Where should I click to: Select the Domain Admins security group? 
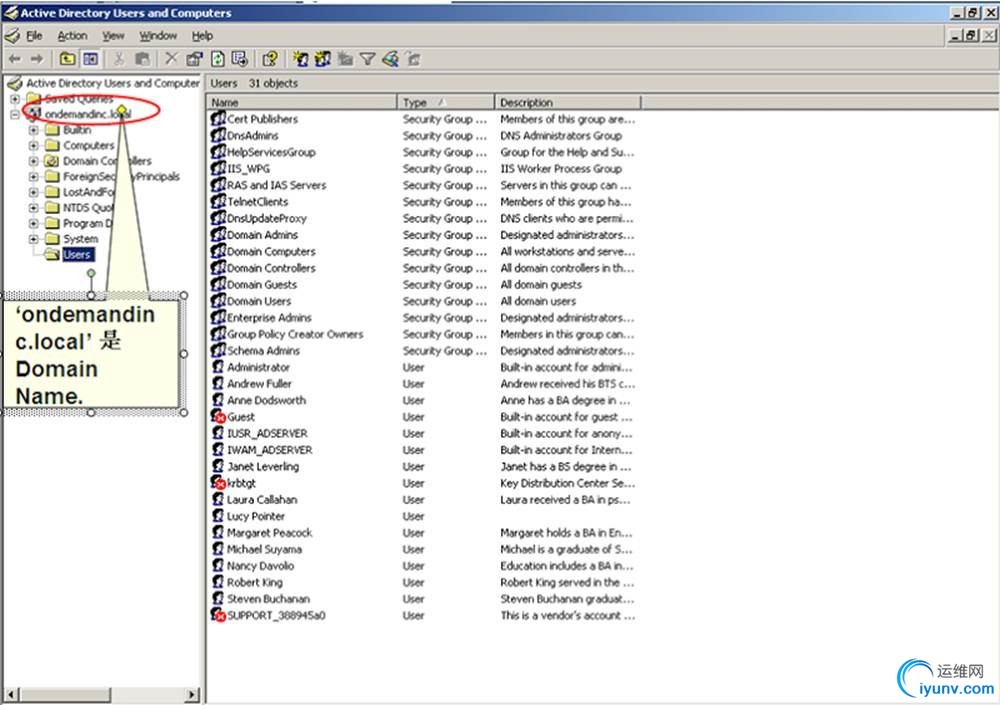pyautogui.click(x=262, y=235)
